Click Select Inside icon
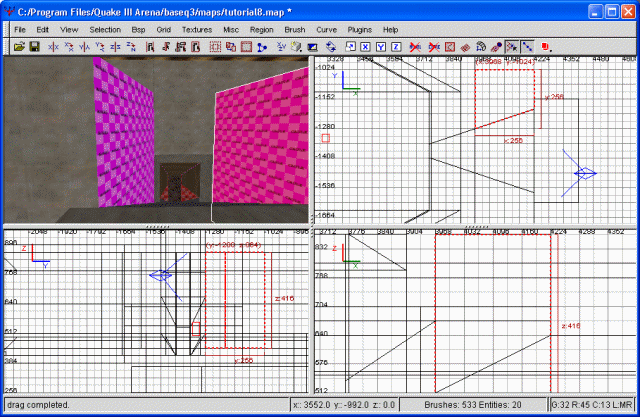 (196, 47)
